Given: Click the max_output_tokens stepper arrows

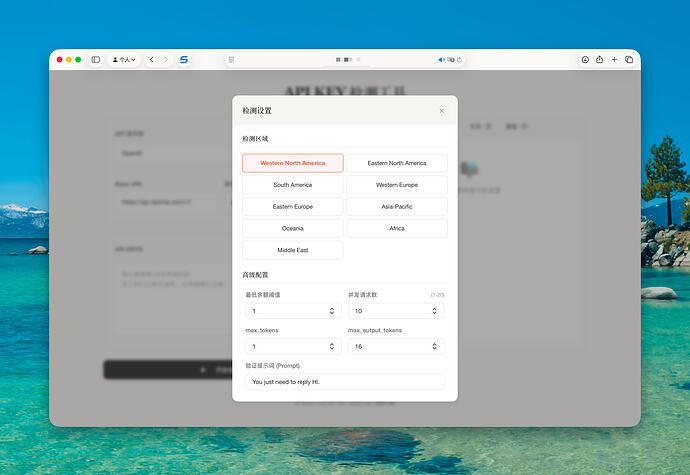Looking at the screenshot, I should (x=434, y=346).
